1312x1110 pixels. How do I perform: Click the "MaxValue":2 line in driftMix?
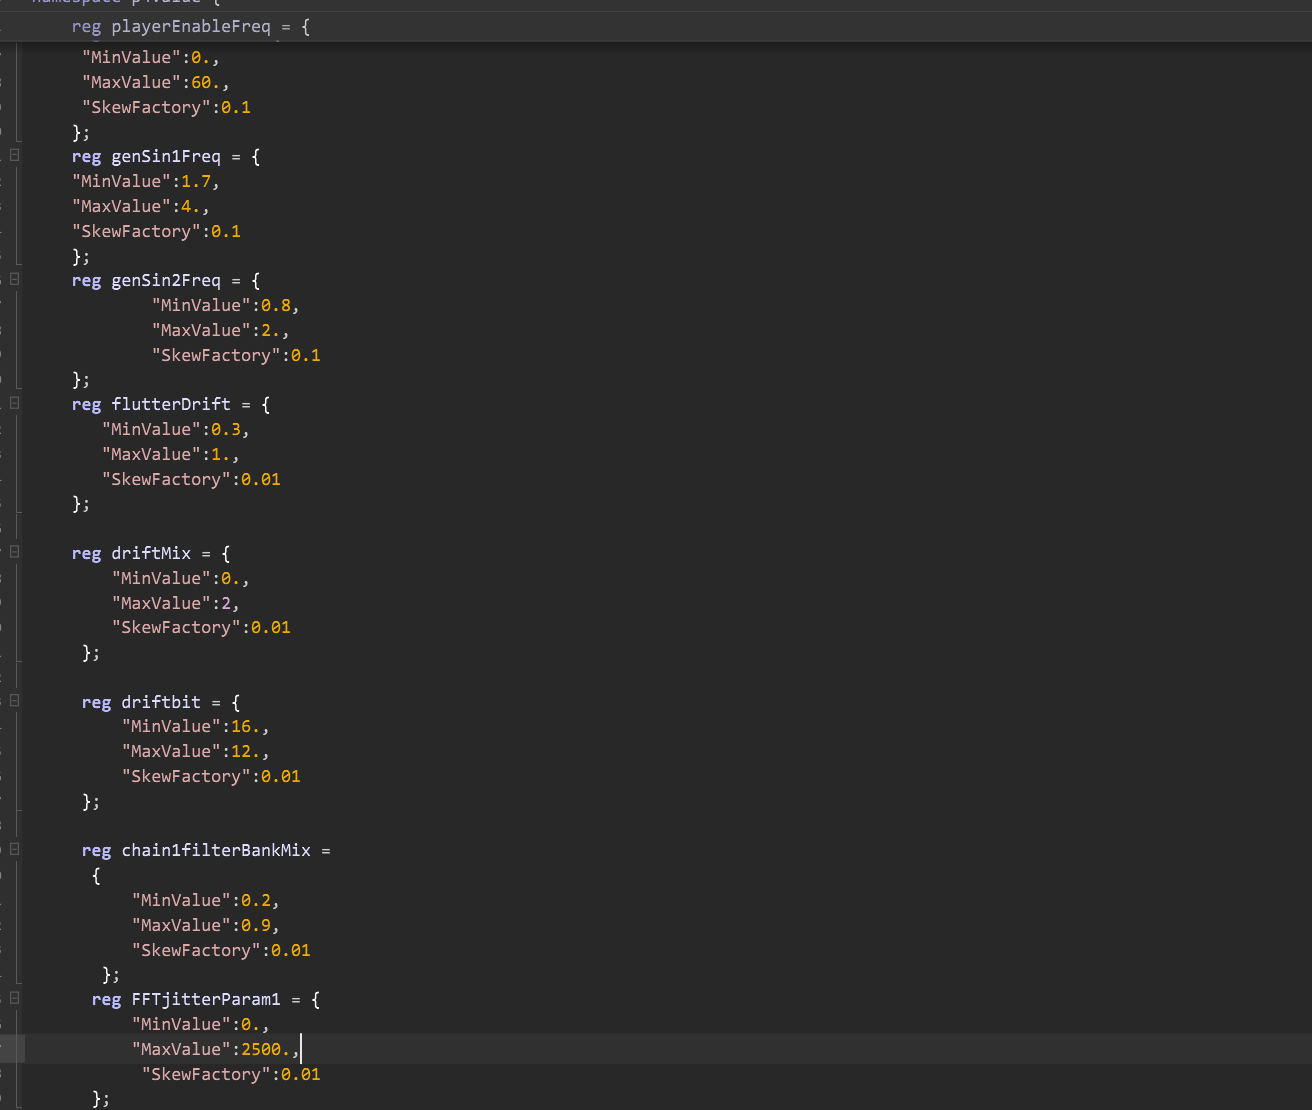176,603
